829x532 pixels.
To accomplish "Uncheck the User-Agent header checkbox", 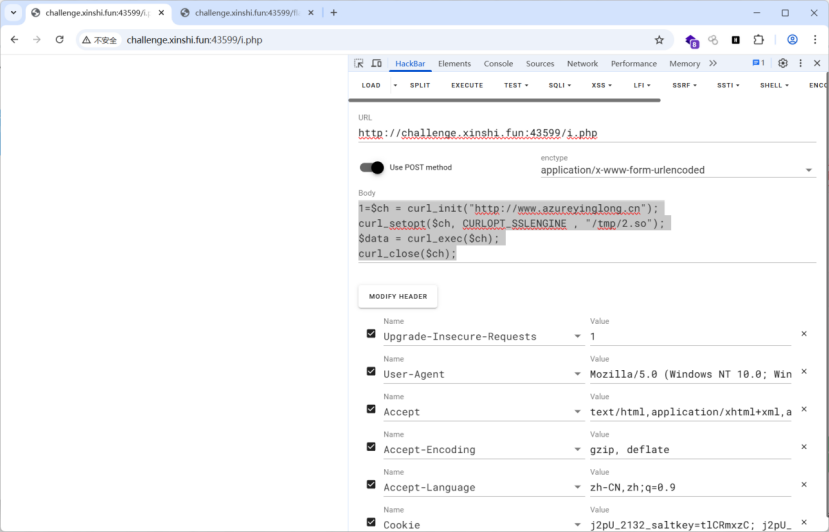I will [x=371, y=372].
